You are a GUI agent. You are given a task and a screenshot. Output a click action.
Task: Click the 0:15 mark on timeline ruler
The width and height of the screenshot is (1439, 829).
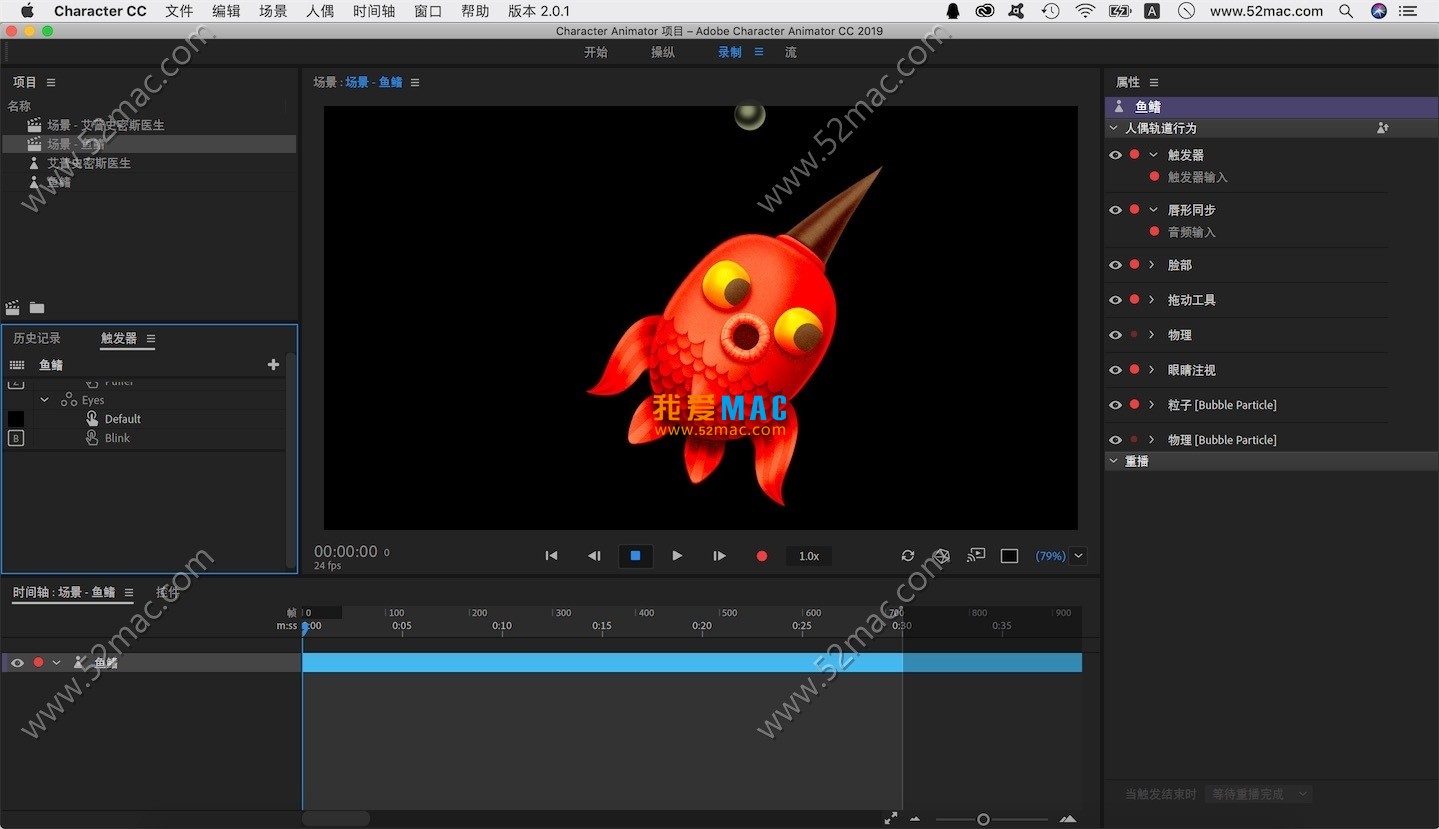[x=601, y=626]
